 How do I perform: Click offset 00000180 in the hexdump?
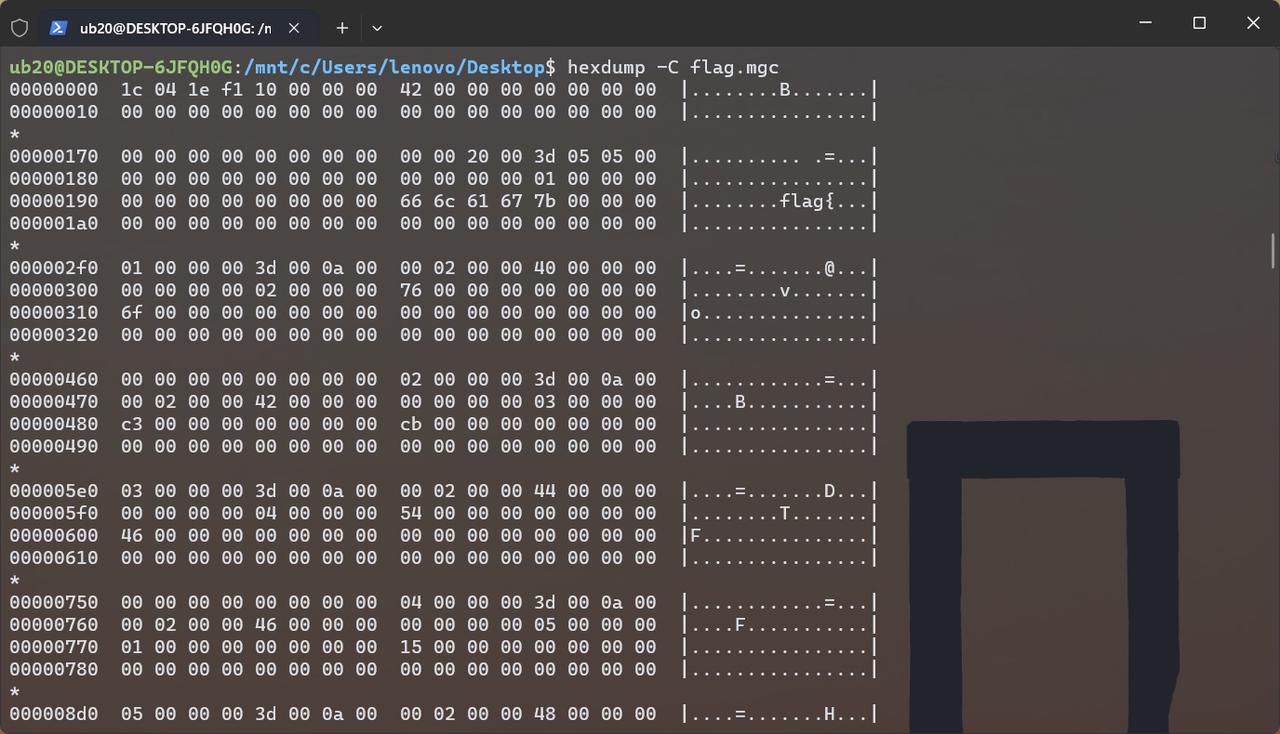coord(54,178)
